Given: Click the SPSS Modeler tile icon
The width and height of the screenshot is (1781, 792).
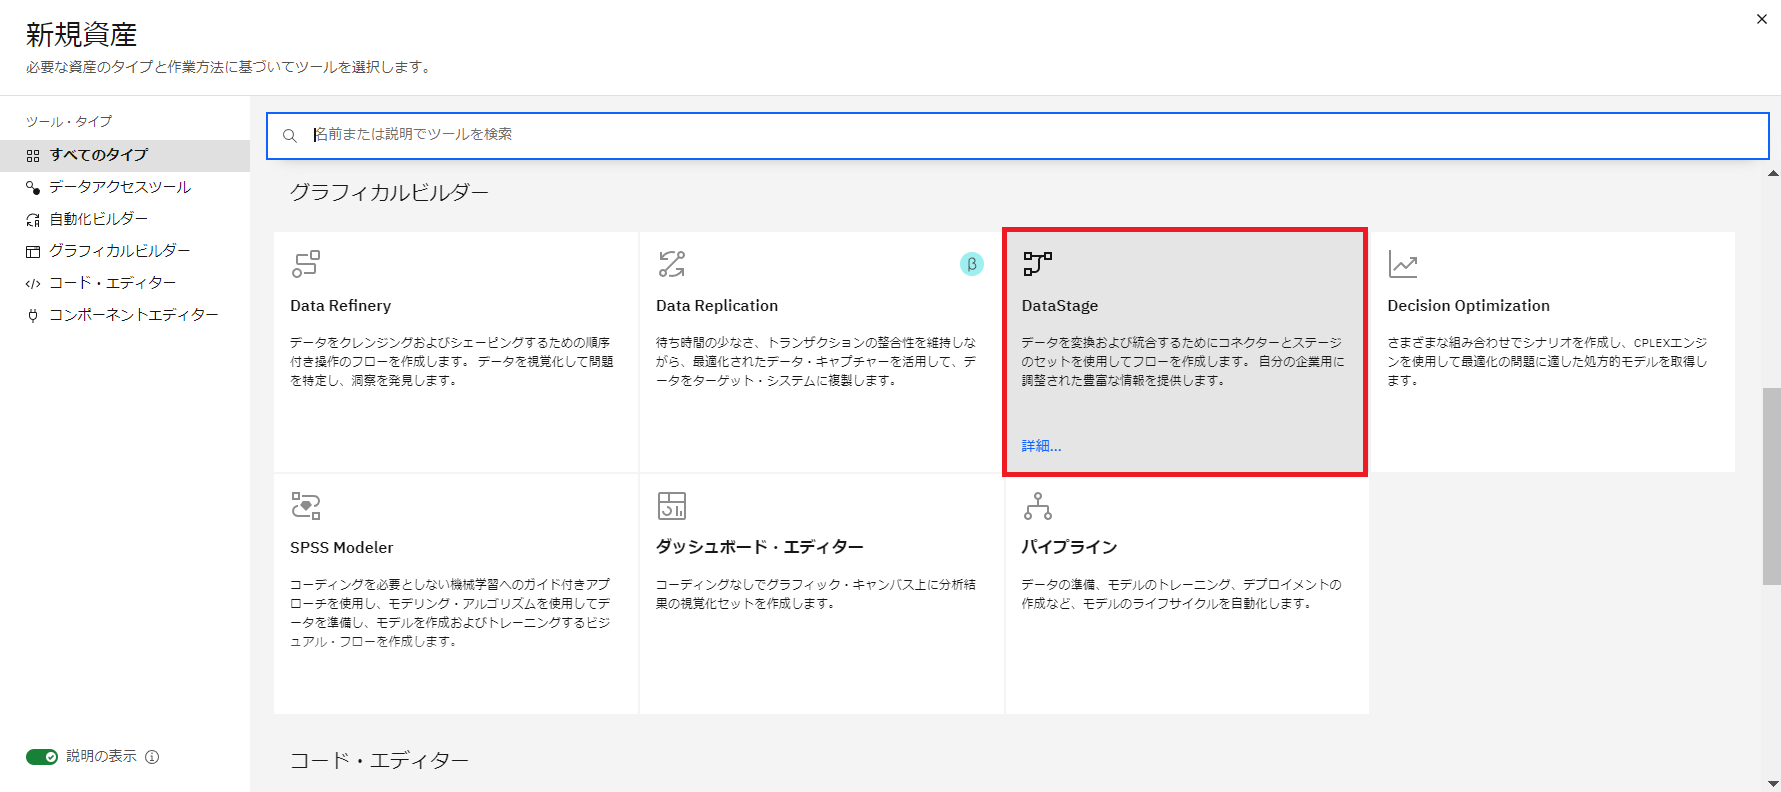Looking at the screenshot, I should pyautogui.click(x=306, y=506).
